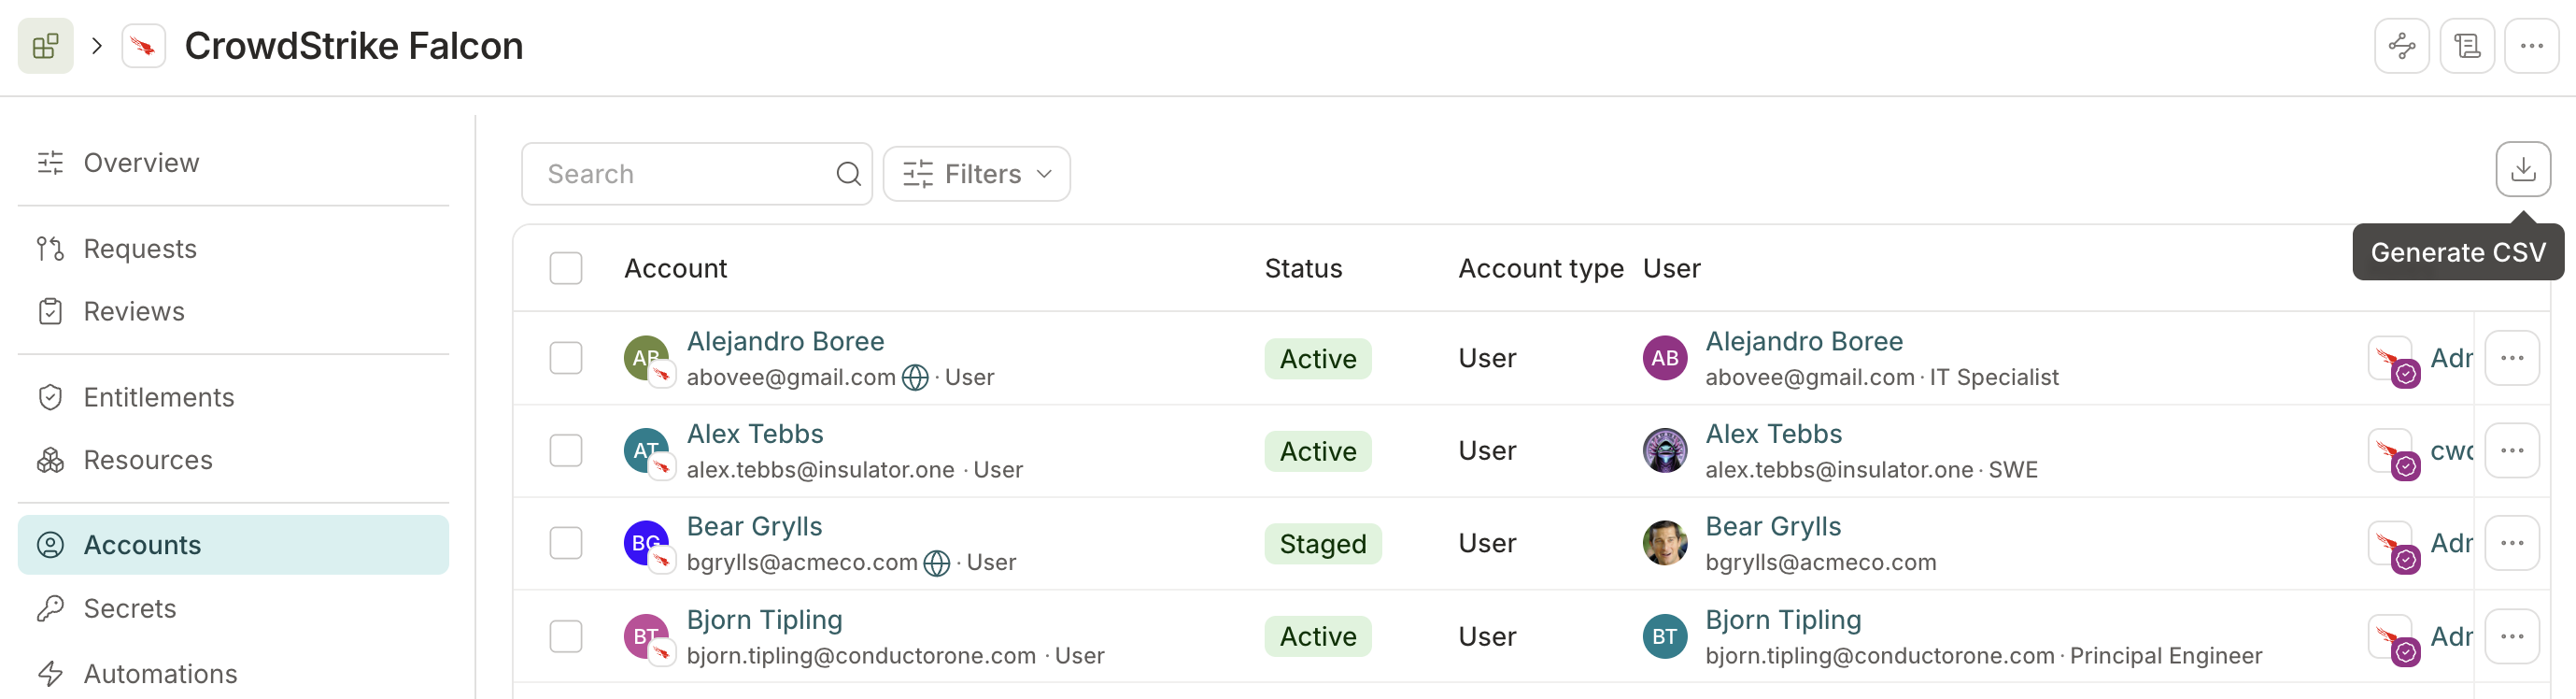Open Resources in the sidebar
Viewport: 2576px width, 699px height.
click(233, 460)
